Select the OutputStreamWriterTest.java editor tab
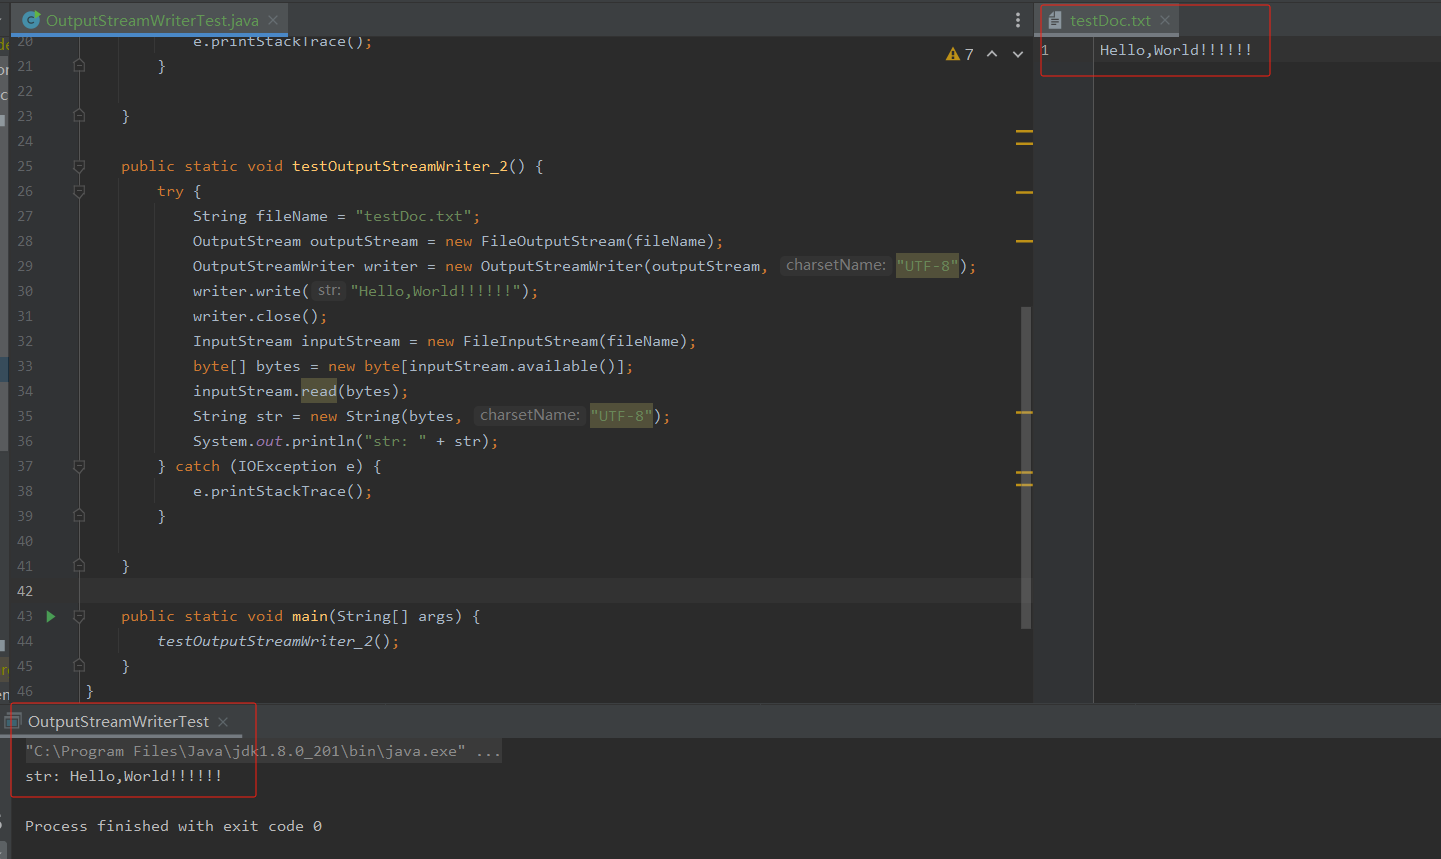 click(x=151, y=20)
